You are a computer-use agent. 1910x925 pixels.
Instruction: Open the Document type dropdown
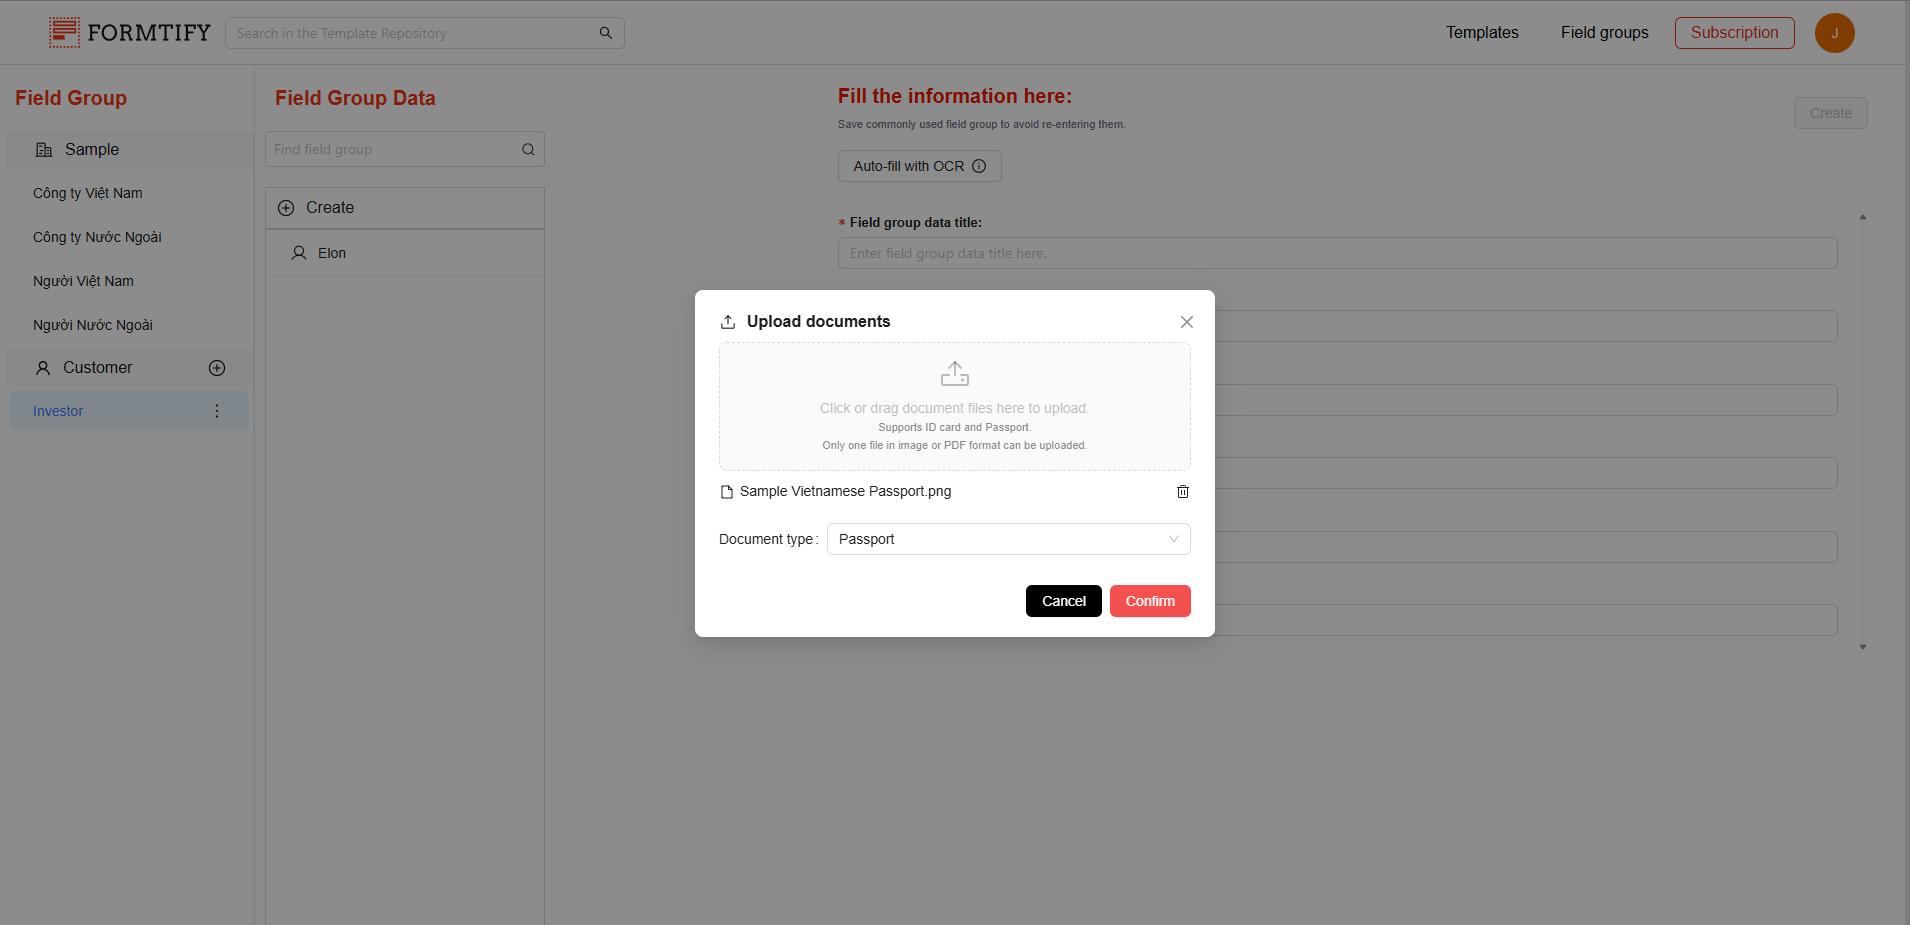point(1008,539)
